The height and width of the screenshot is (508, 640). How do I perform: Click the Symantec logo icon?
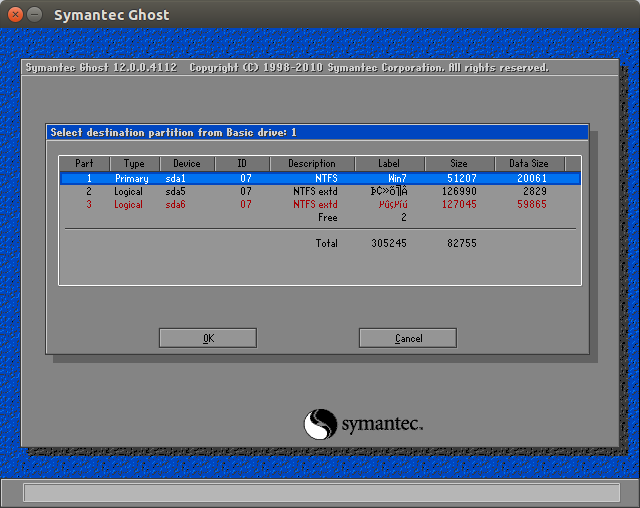(x=320, y=424)
